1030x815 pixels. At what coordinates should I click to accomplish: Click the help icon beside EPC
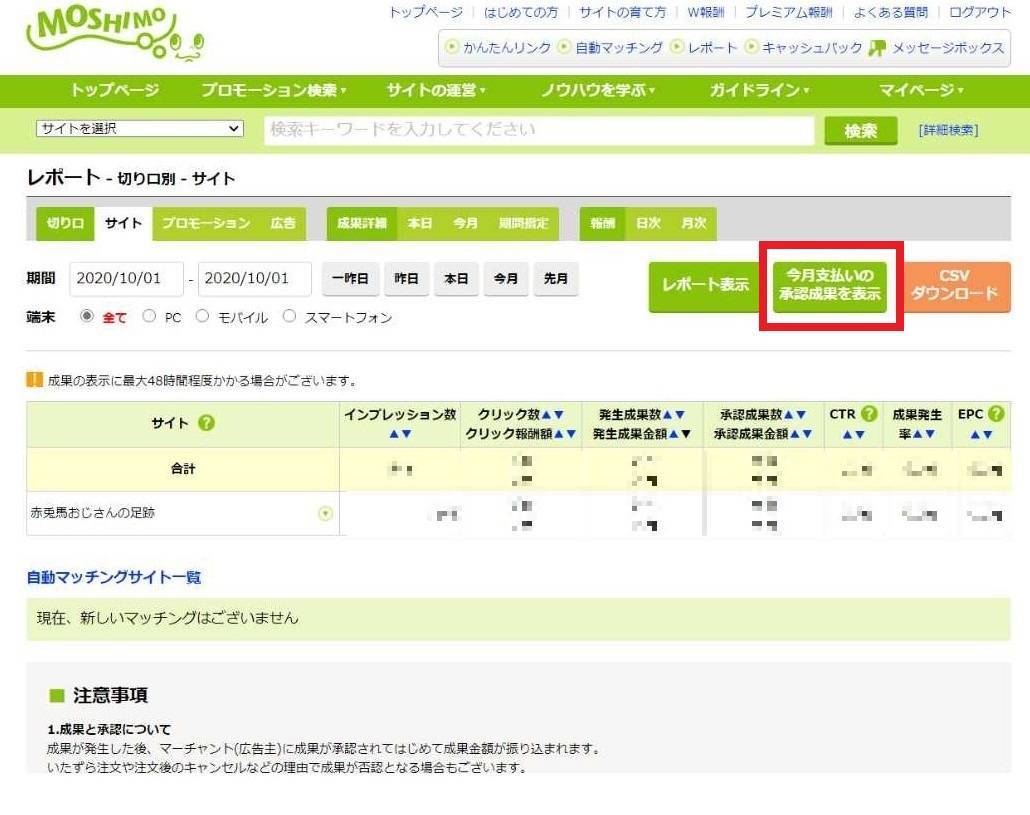[996, 414]
